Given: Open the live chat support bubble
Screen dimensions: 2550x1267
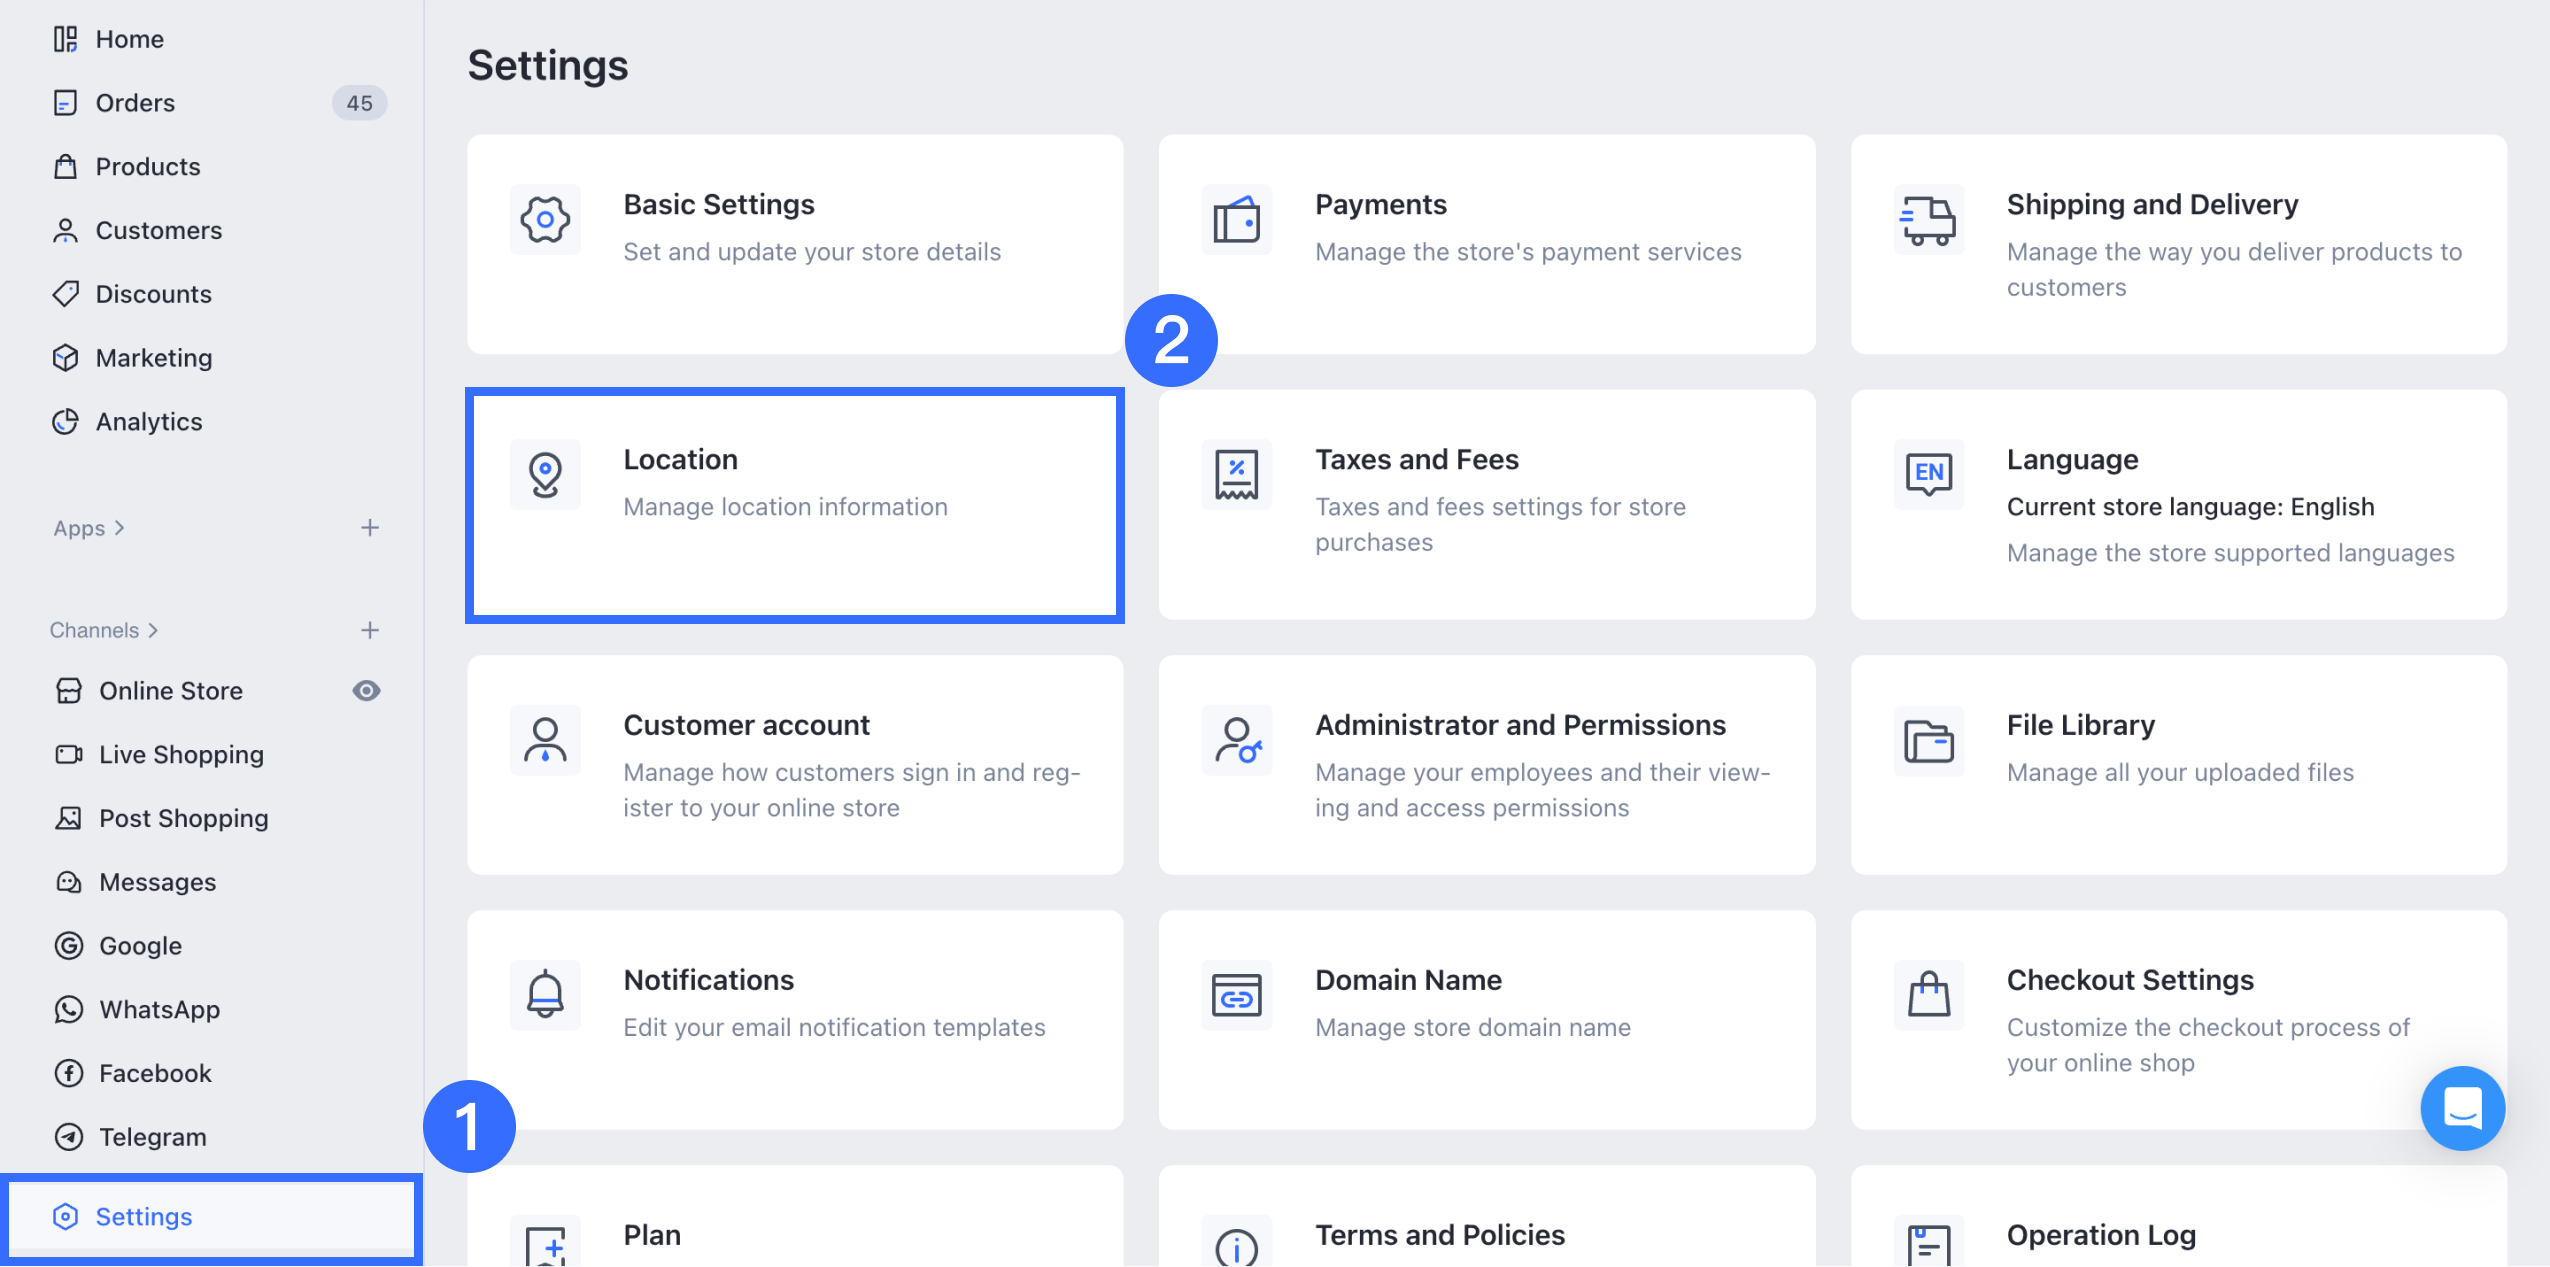Looking at the screenshot, I should [x=2463, y=1108].
